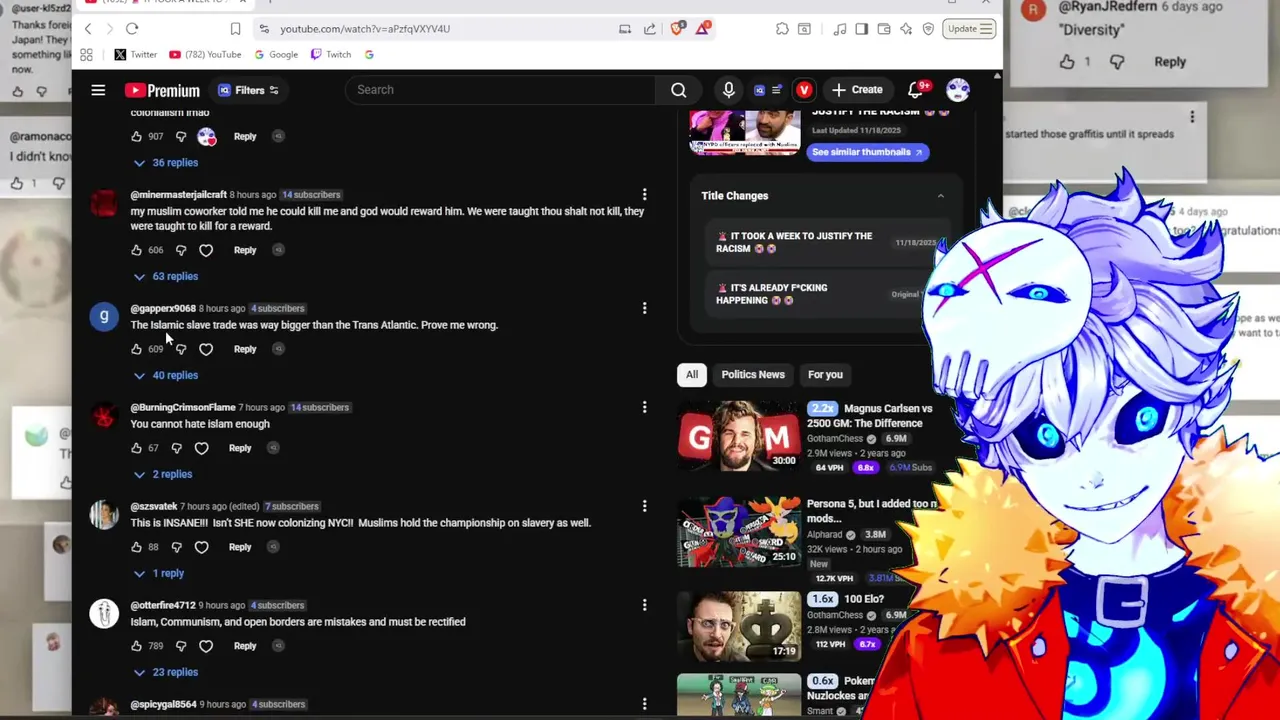Open the 100 Elo? video thumbnail
The image size is (1280, 720).
pyautogui.click(x=739, y=626)
